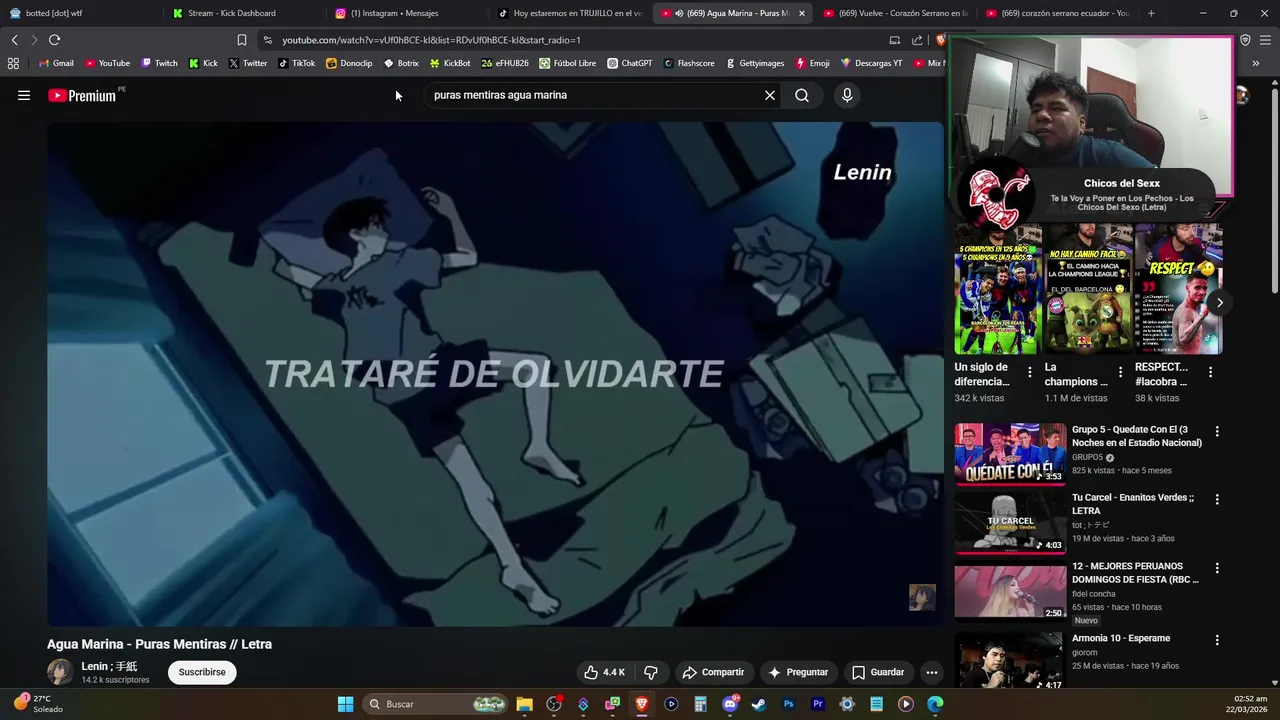
Task: Open options for 'Armonia 10 - Esperame' video
Action: 1217,640
